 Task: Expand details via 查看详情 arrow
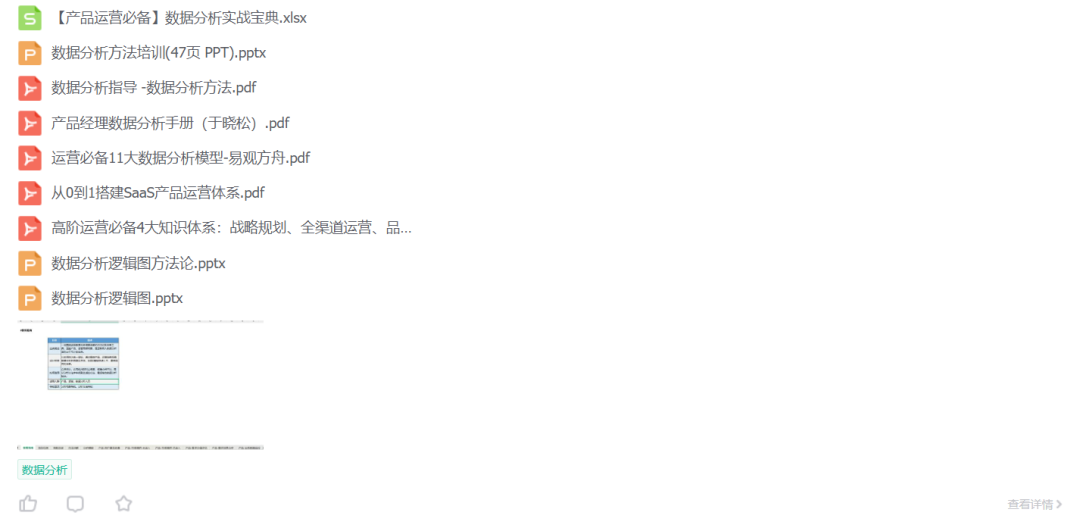pos(1035,505)
